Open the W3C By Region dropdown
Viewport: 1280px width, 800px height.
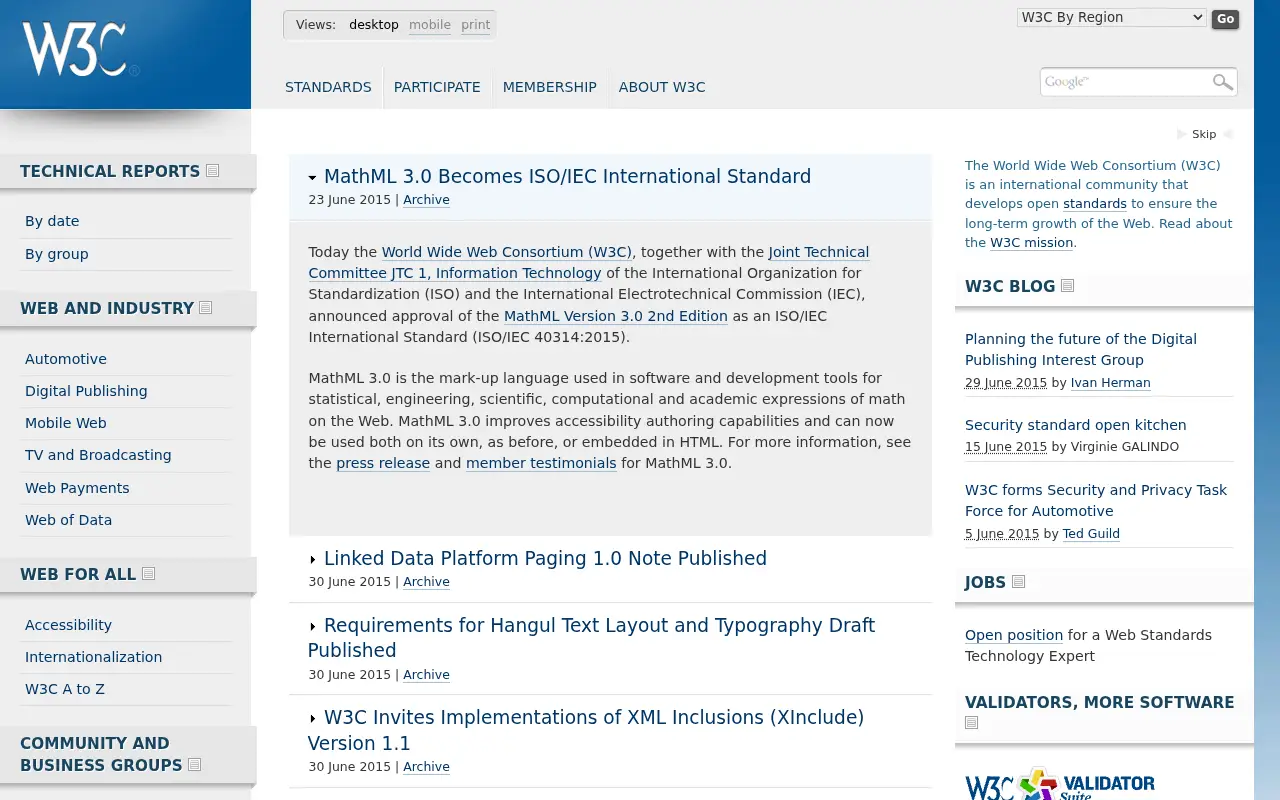click(x=1112, y=17)
